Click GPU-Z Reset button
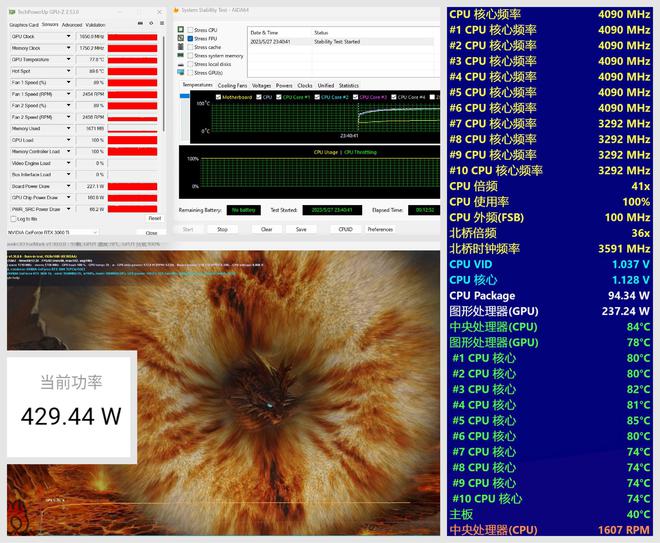Screen dimensions: 660x543 (154, 218)
